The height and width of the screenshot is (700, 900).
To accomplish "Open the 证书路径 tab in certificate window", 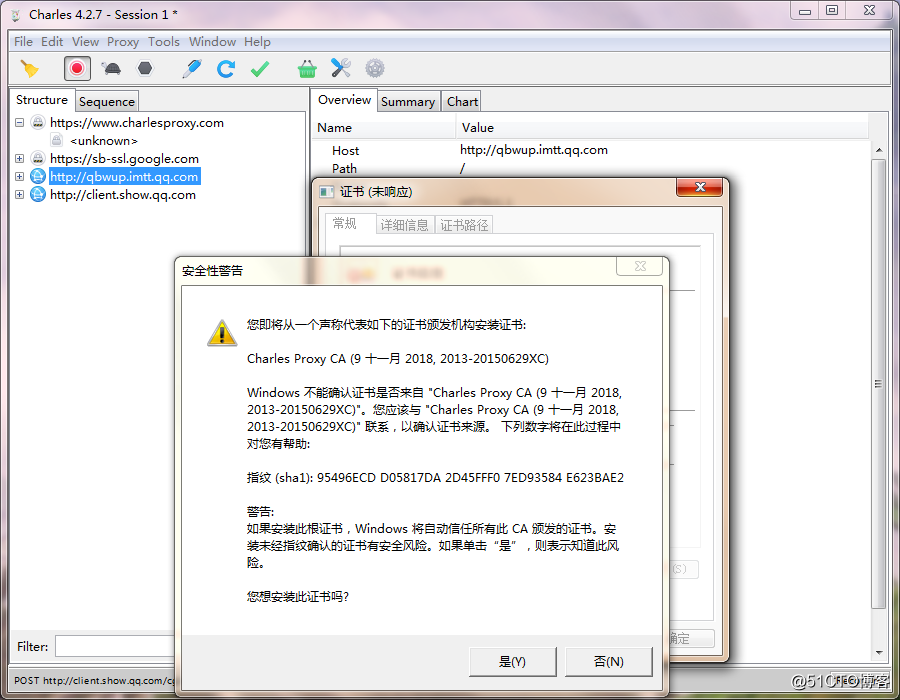I will (x=464, y=225).
